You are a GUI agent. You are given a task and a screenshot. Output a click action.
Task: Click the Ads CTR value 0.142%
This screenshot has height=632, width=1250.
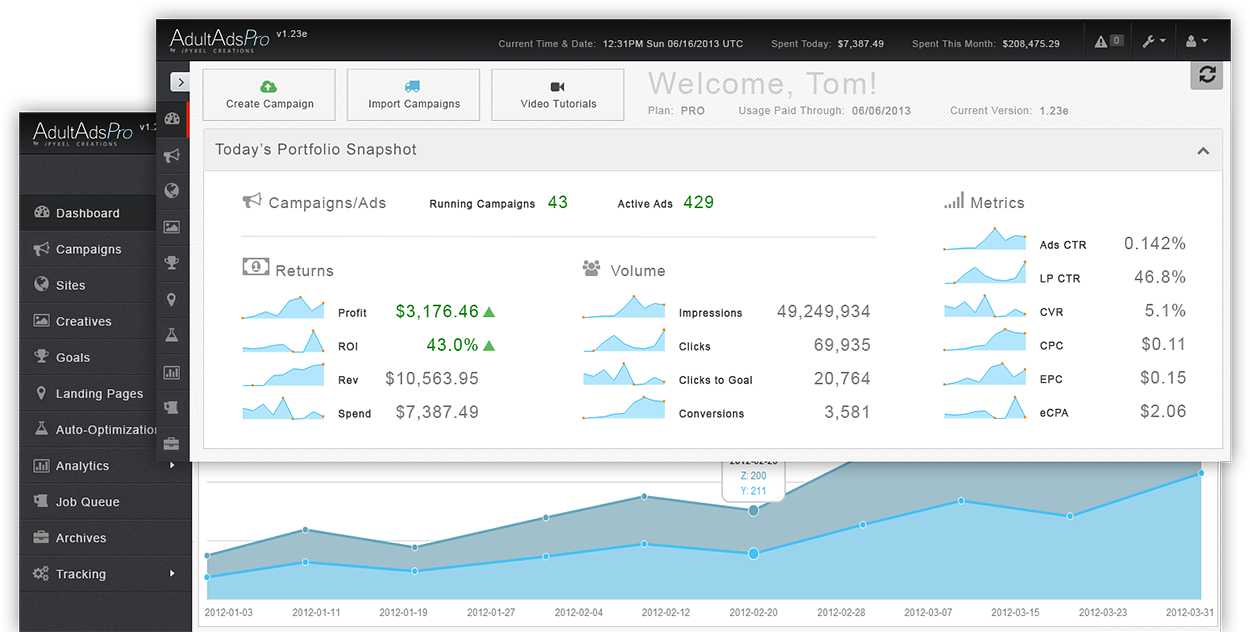point(1155,244)
